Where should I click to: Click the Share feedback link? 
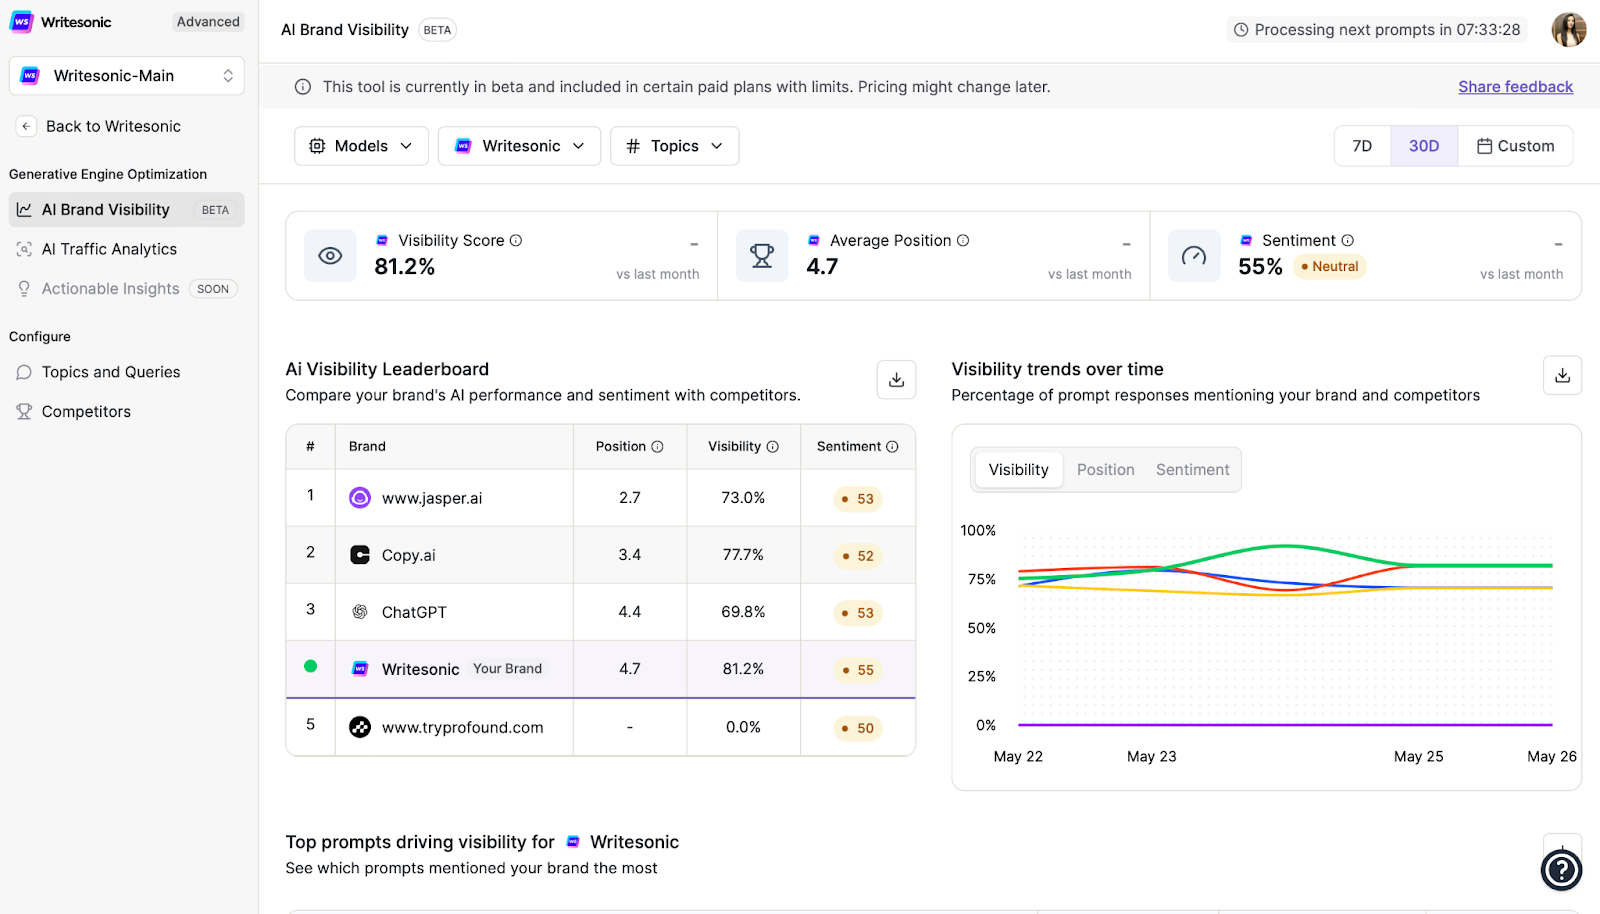(1515, 87)
